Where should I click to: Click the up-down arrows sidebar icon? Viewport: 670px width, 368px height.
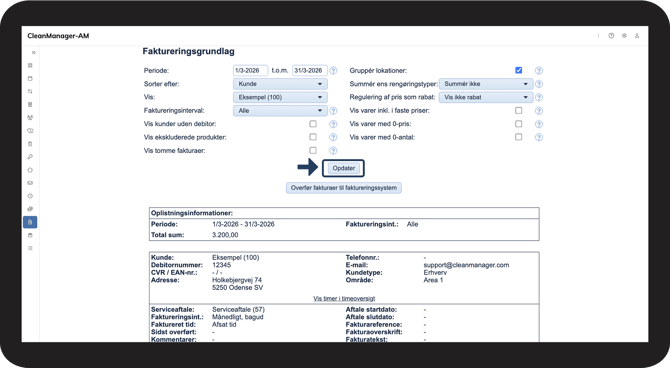[x=30, y=91]
